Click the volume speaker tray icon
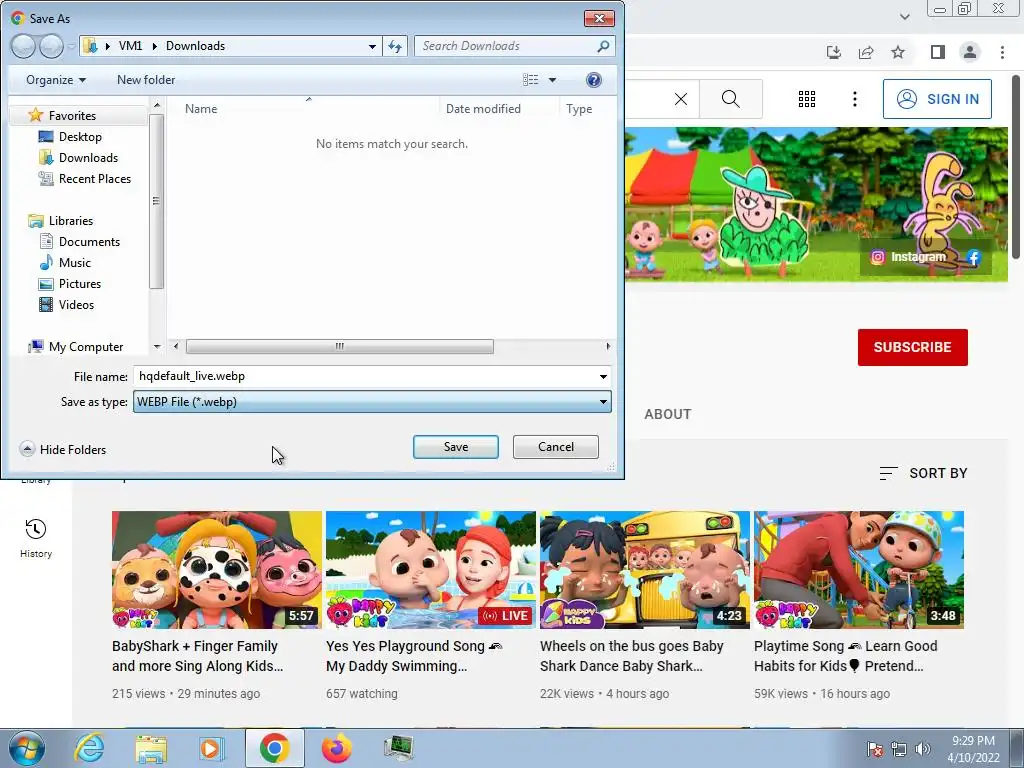The width and height of the screenshot is (1024, 768). pyautogui.click(x=923, y=749)
